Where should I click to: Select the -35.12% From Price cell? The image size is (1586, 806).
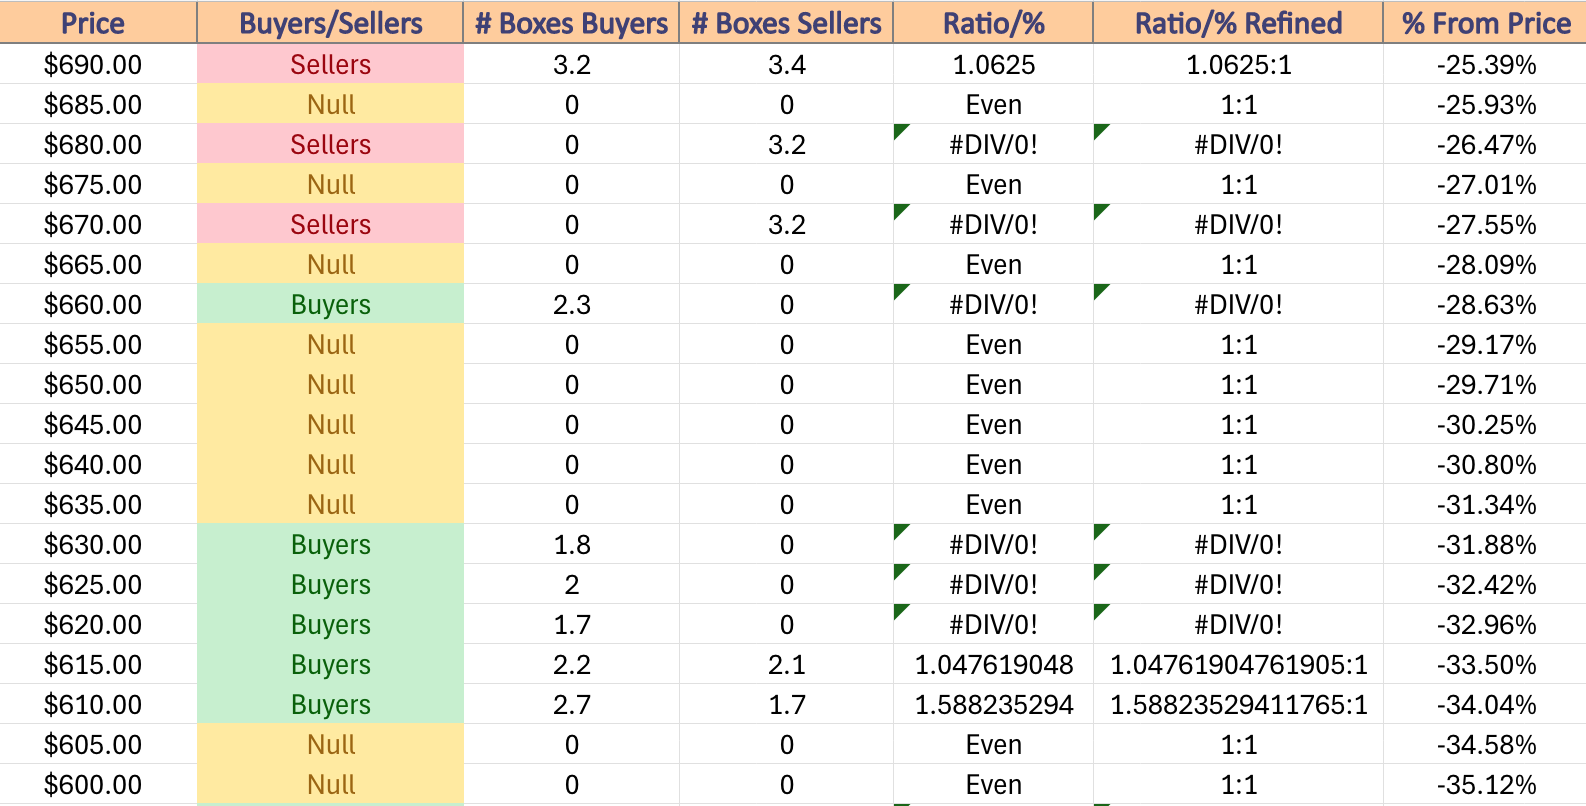pos(1485,784)
